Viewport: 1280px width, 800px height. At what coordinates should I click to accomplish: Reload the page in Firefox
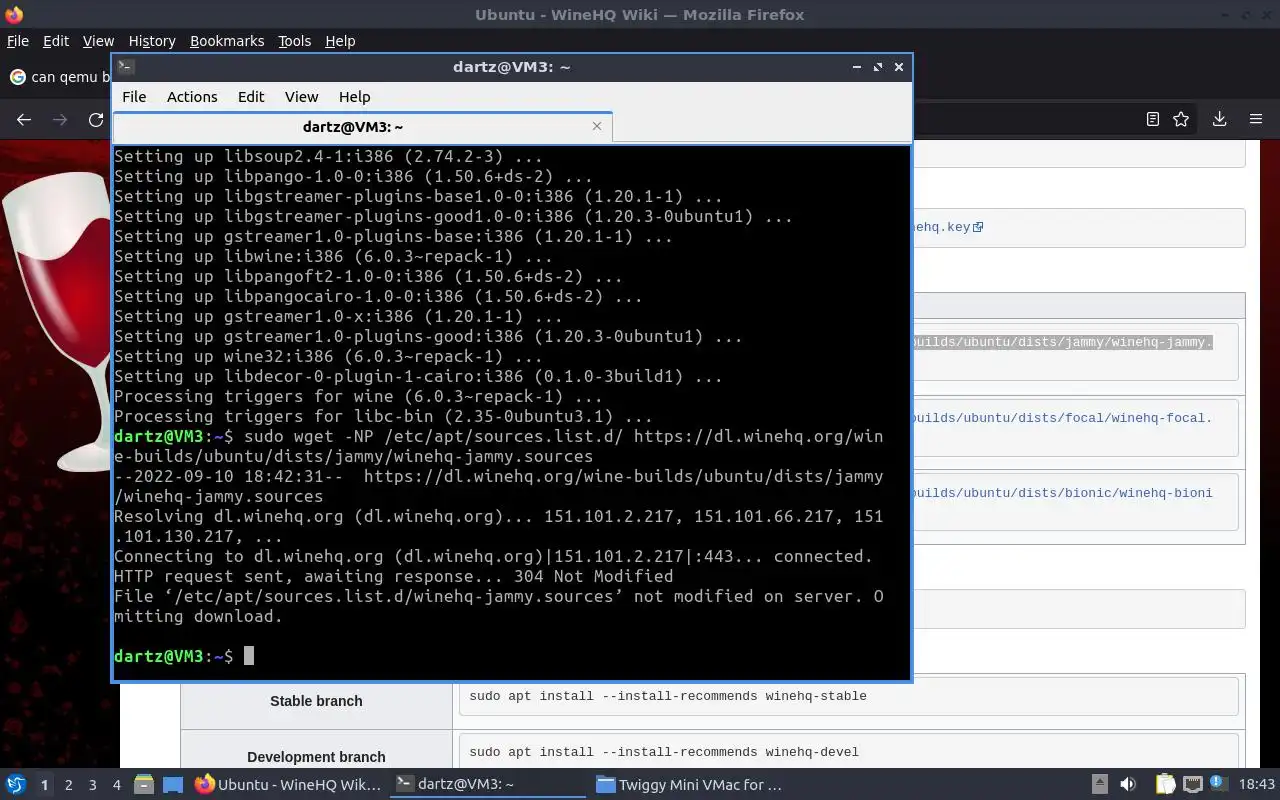coord(96,119)
